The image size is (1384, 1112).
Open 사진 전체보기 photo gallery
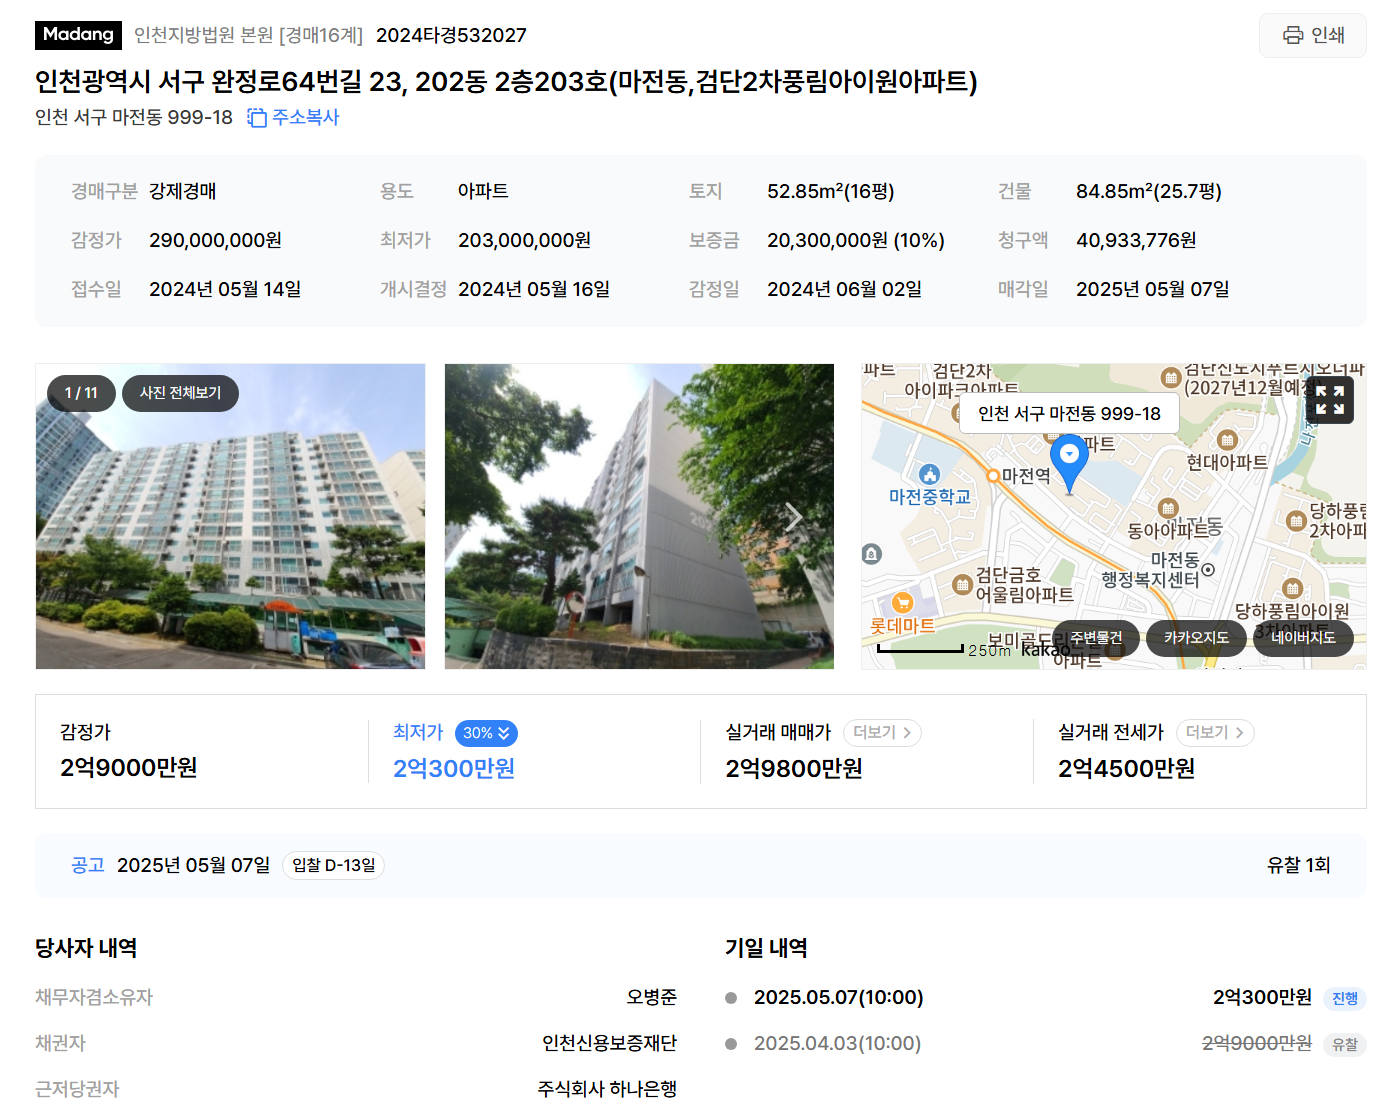[180, 393]
